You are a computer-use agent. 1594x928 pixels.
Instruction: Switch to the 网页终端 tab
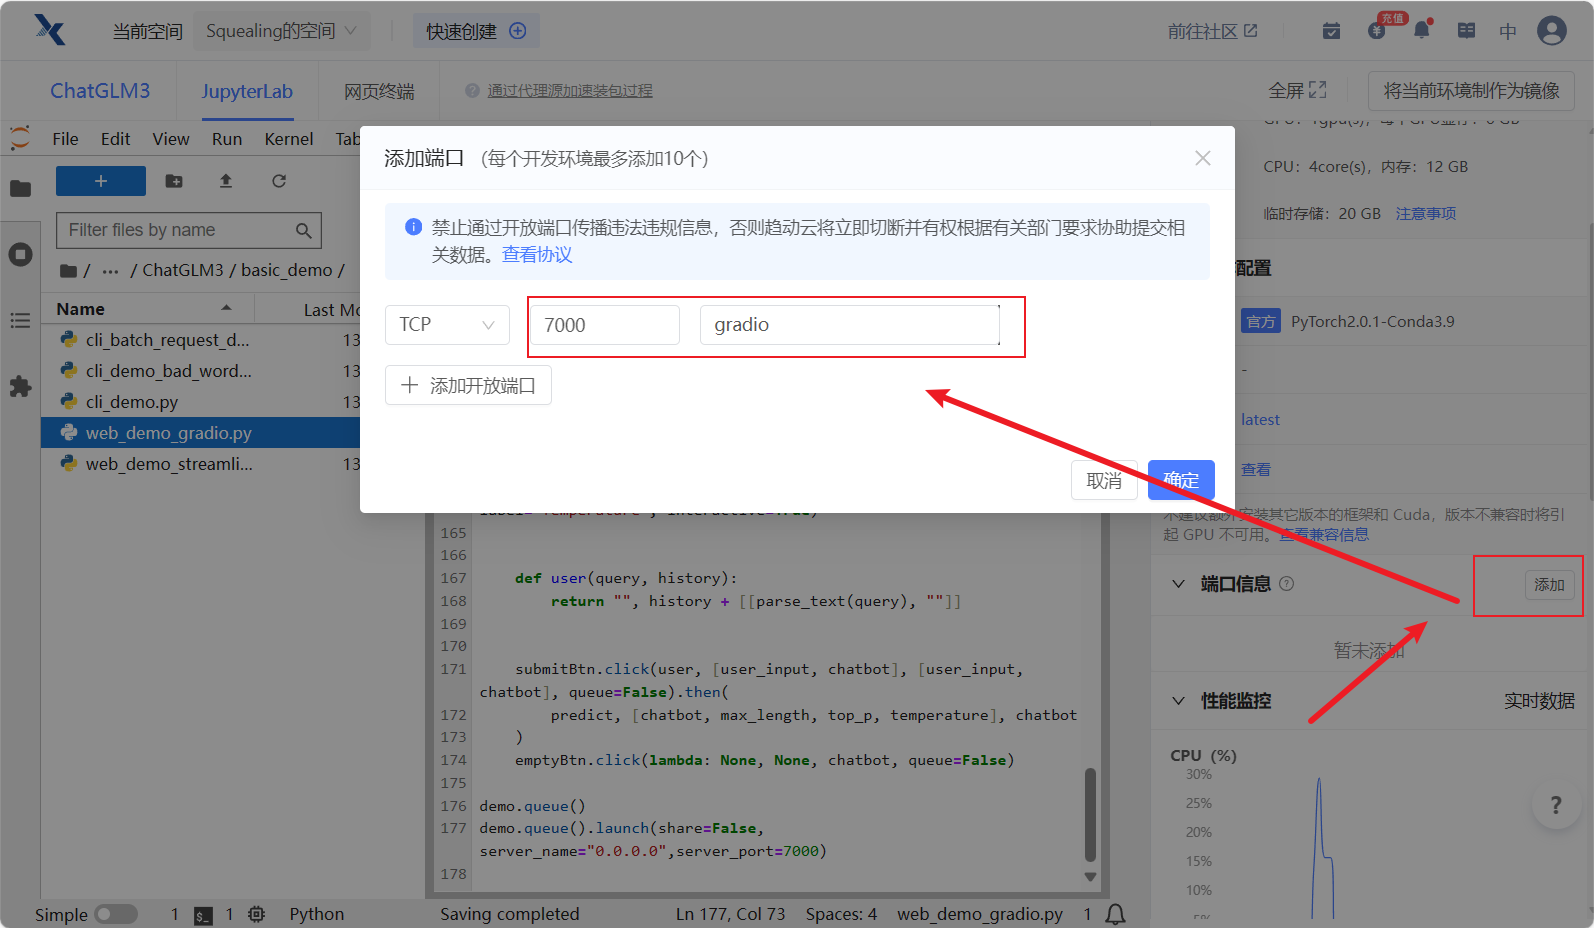(379, 91)
